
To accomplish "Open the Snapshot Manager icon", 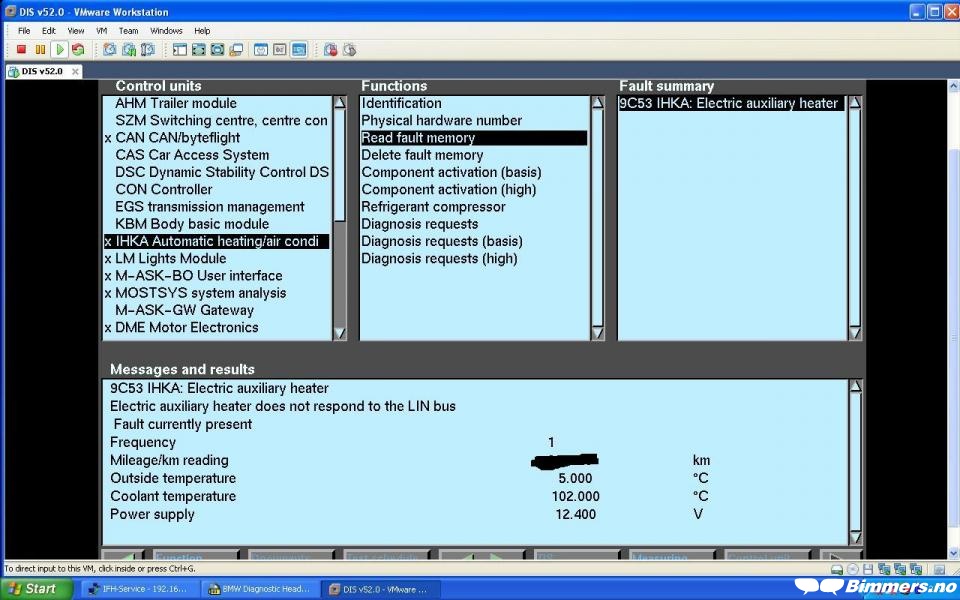I will 147,49.
